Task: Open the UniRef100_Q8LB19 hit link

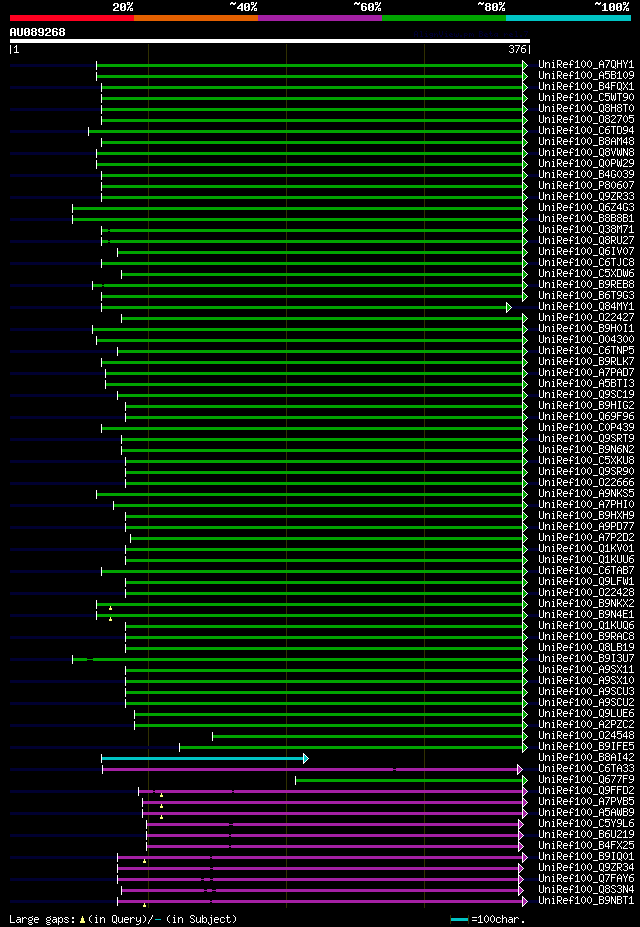Action: [x=586, y=648]
